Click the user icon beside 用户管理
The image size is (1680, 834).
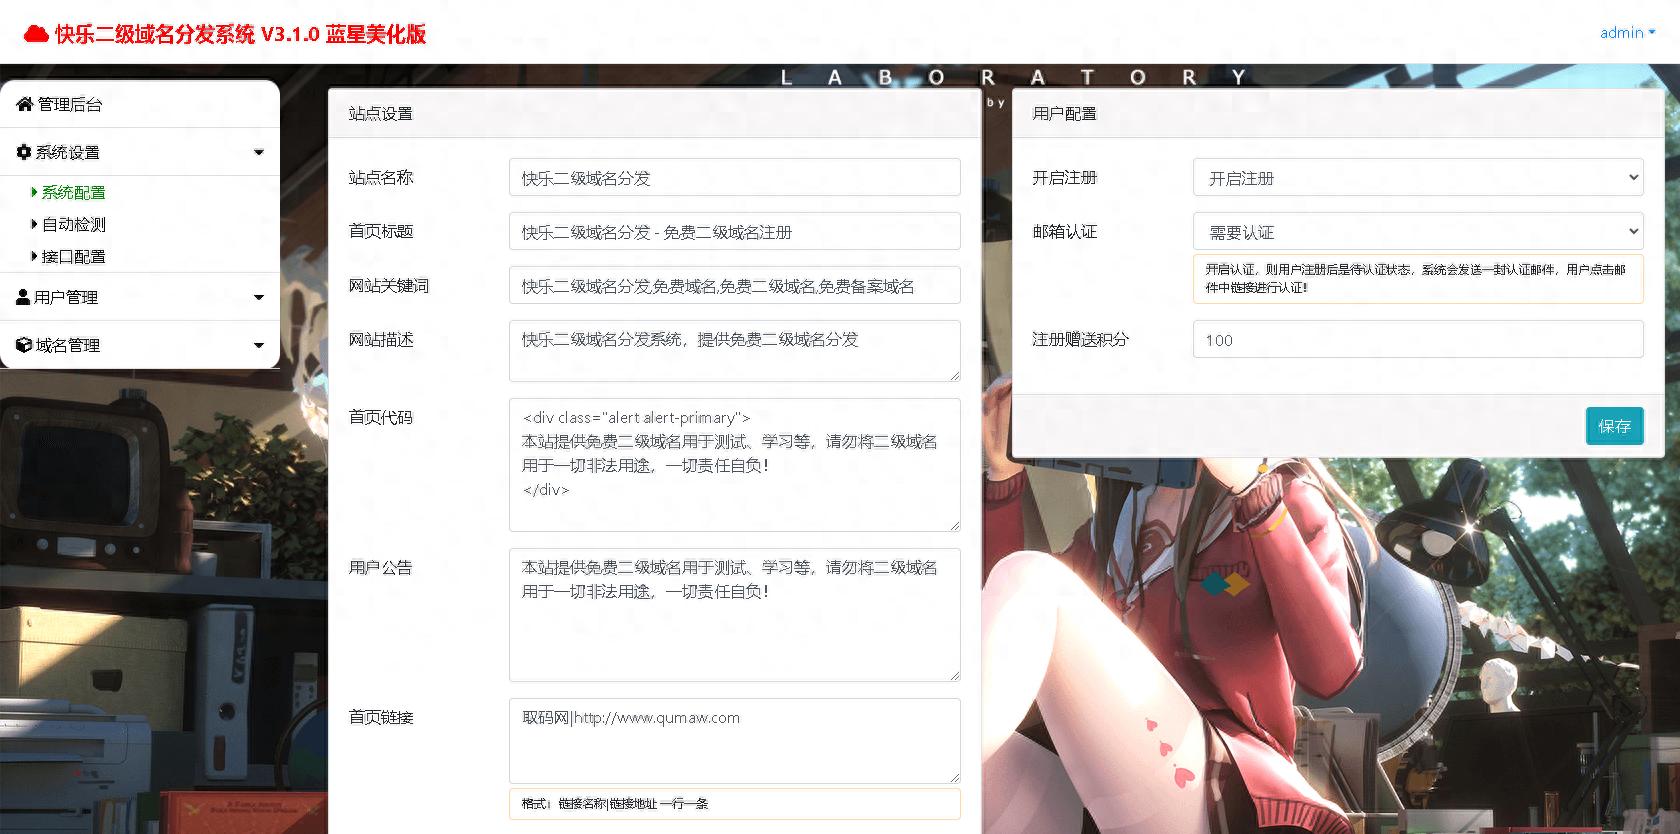23,297
